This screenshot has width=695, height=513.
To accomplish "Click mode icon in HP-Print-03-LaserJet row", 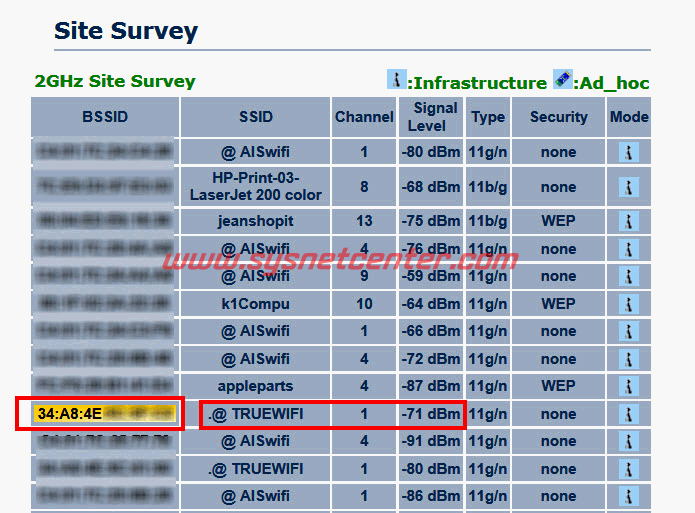I will [x=629, y=187].
